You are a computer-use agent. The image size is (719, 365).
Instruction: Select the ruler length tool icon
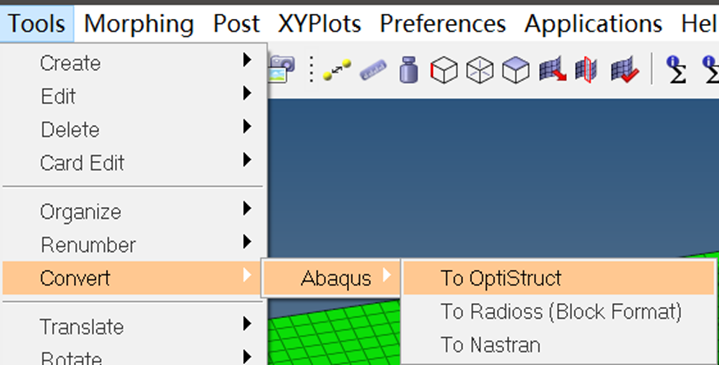[373, 70]
